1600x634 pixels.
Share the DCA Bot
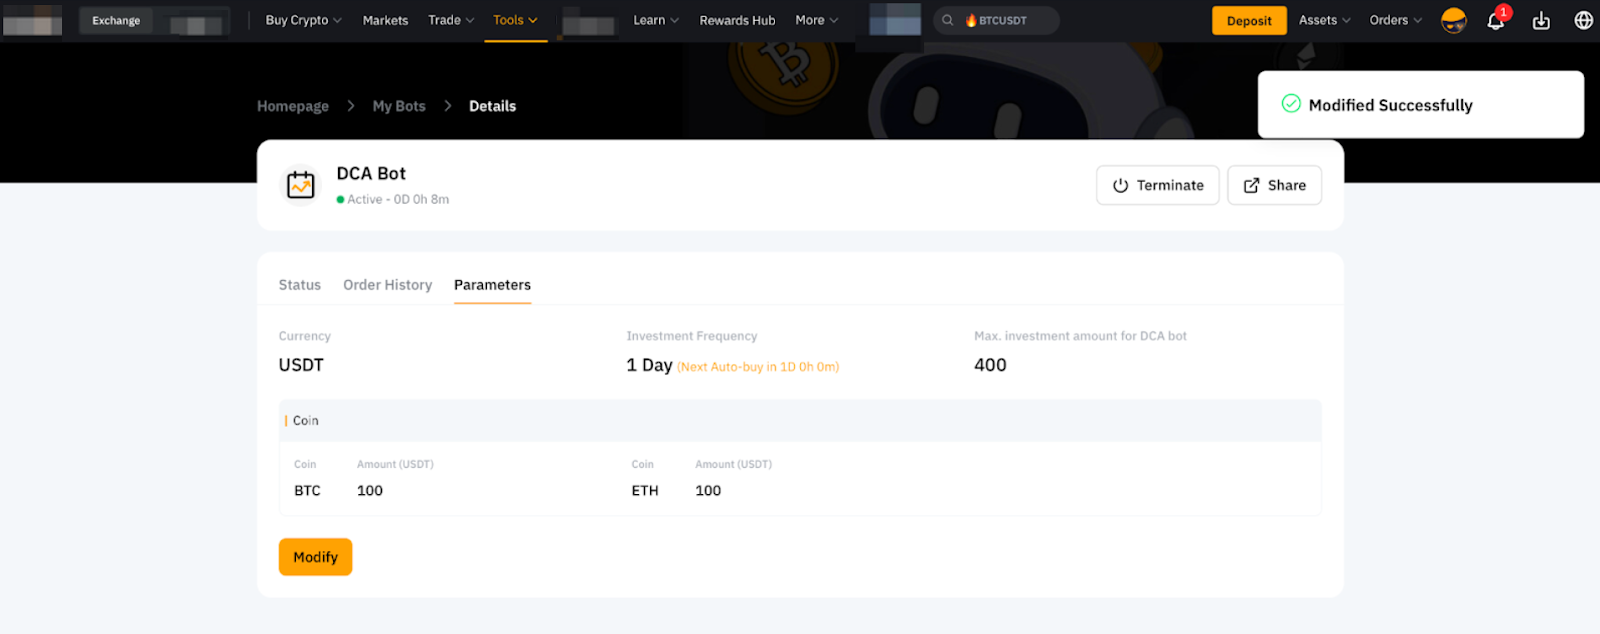coord(1274,185)
